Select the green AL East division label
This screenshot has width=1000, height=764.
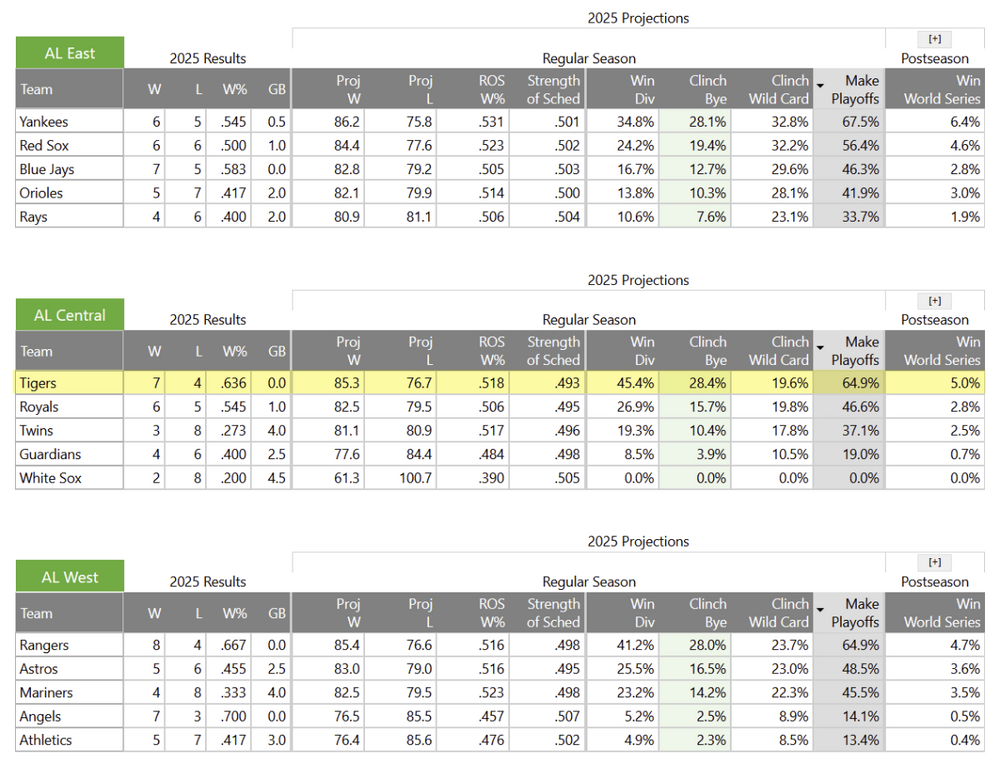coord(69,53)
